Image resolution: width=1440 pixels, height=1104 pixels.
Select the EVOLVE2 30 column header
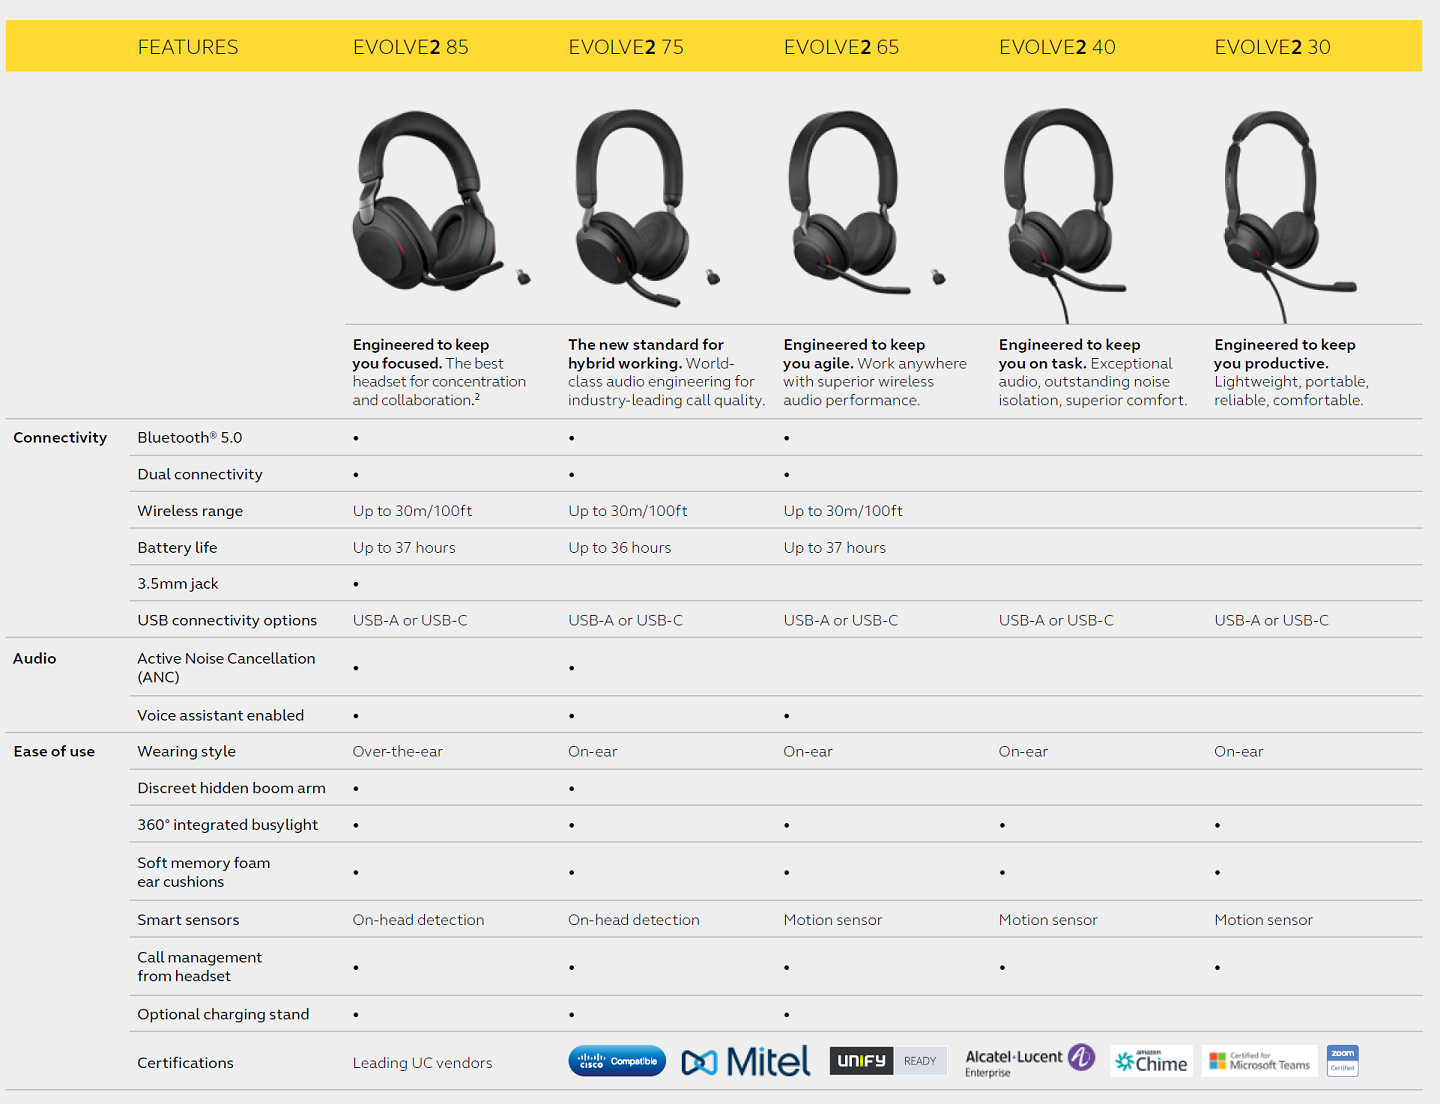tap(1272, 47)
